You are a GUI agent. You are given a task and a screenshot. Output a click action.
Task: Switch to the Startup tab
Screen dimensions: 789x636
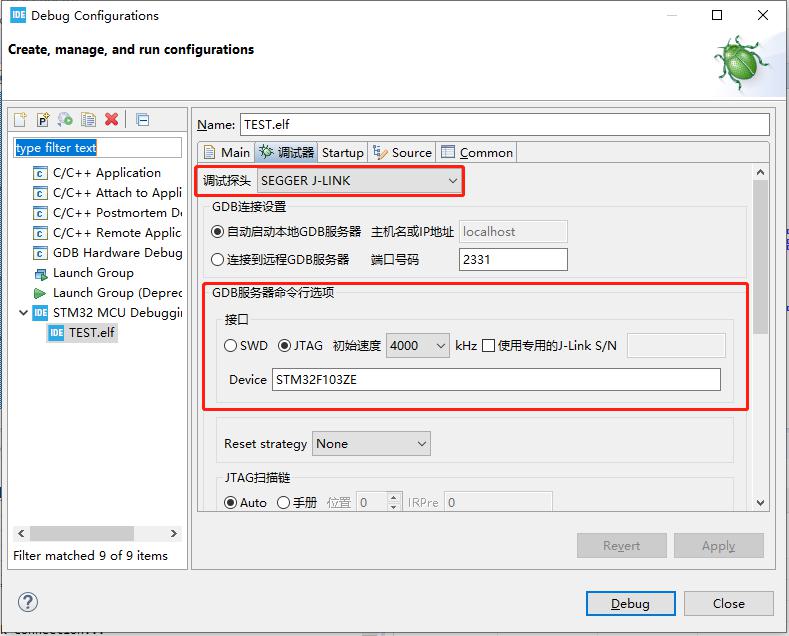[343, 152]
